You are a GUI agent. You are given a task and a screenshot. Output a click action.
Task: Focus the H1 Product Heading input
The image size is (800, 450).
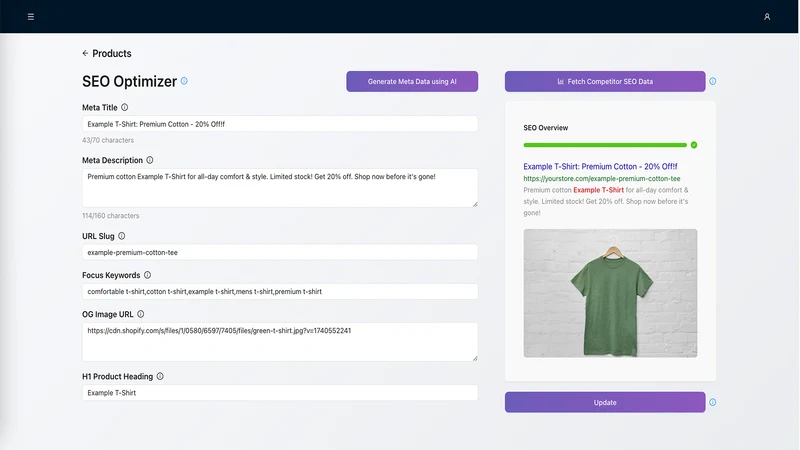pos(280,392)
